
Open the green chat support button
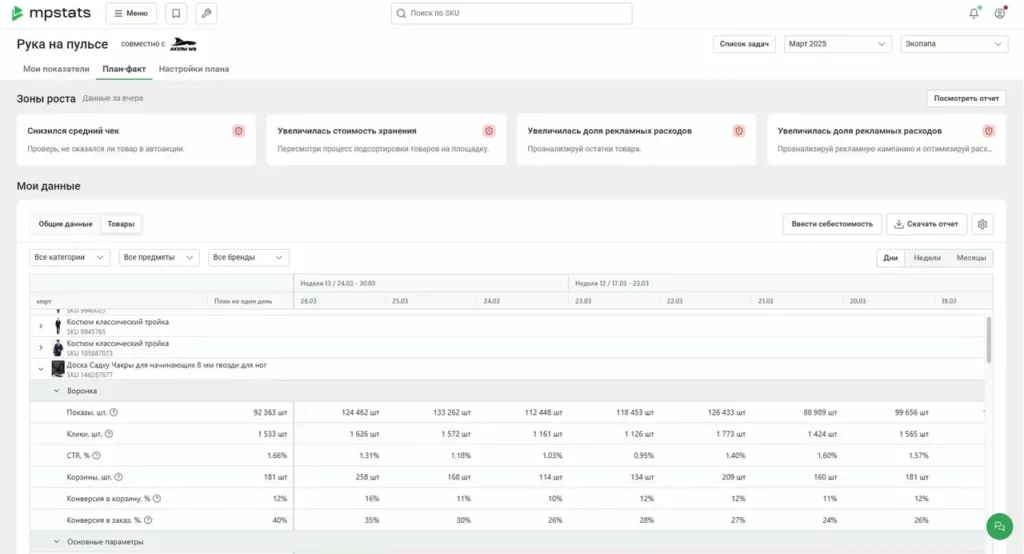[x=998, y=527]
